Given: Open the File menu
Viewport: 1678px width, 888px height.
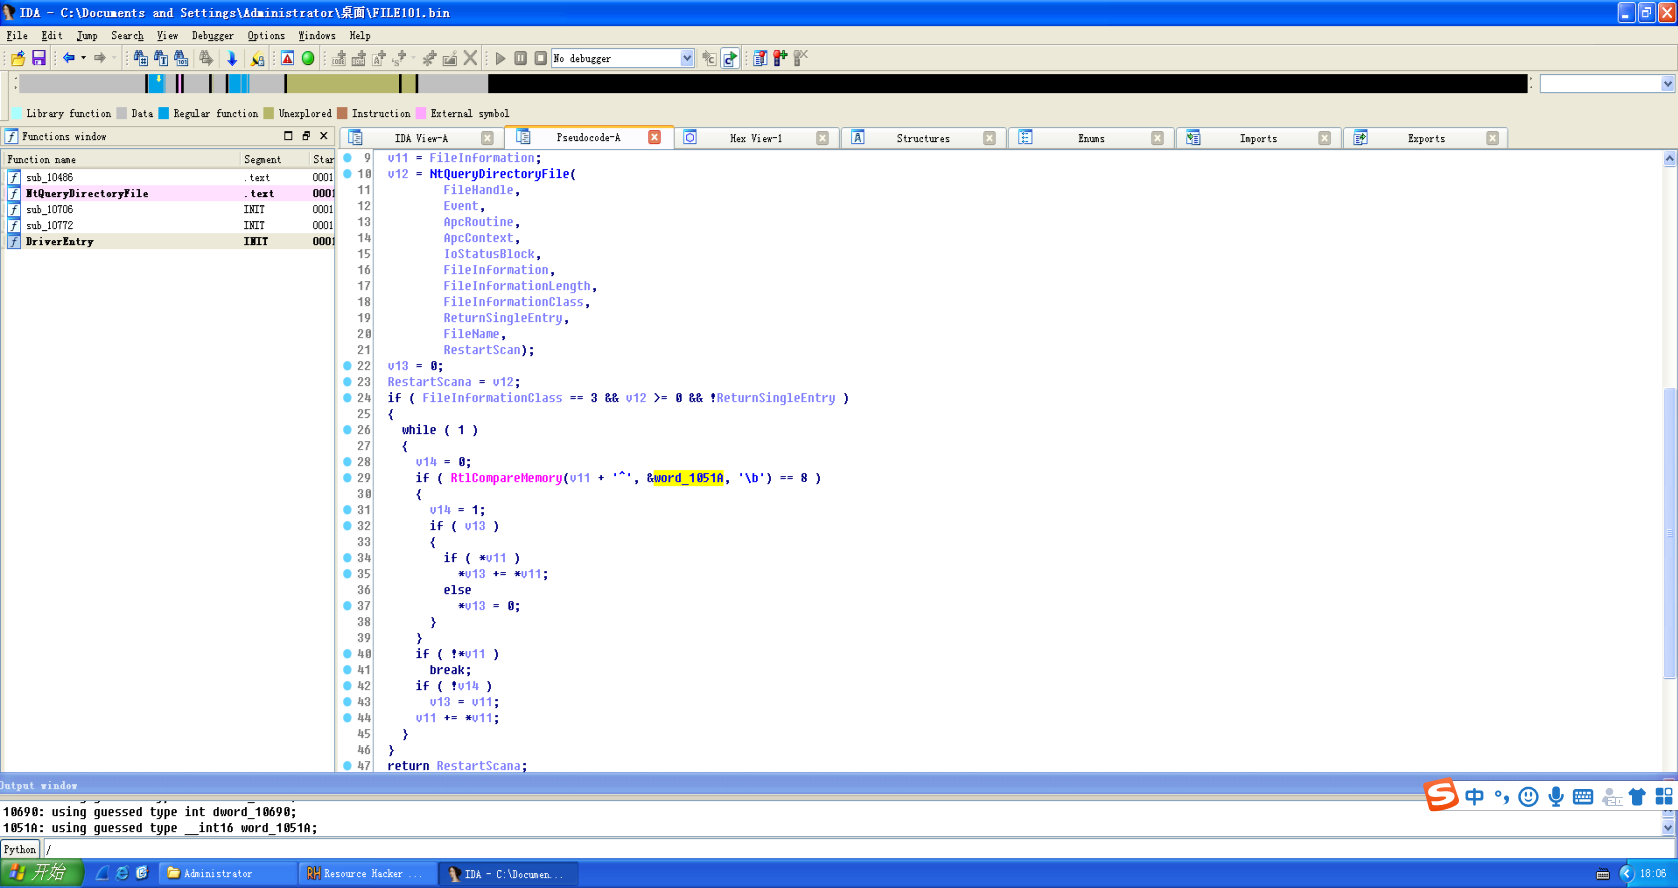Looking at the screenshot, I should [17, 35].
